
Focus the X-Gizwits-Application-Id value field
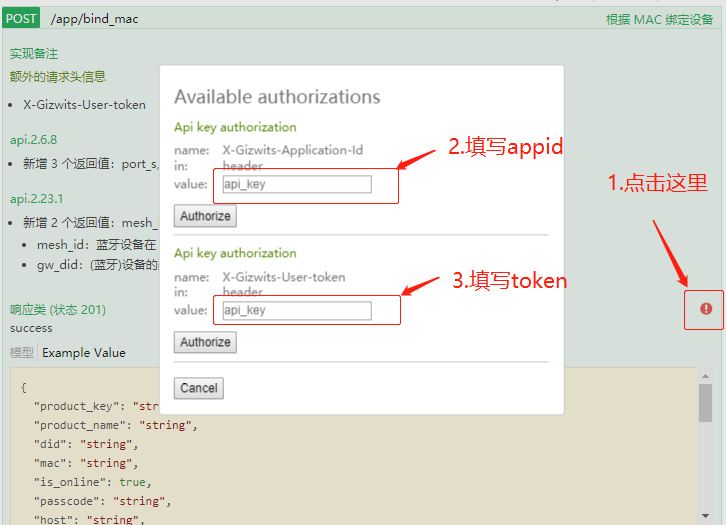click(297, 184)
